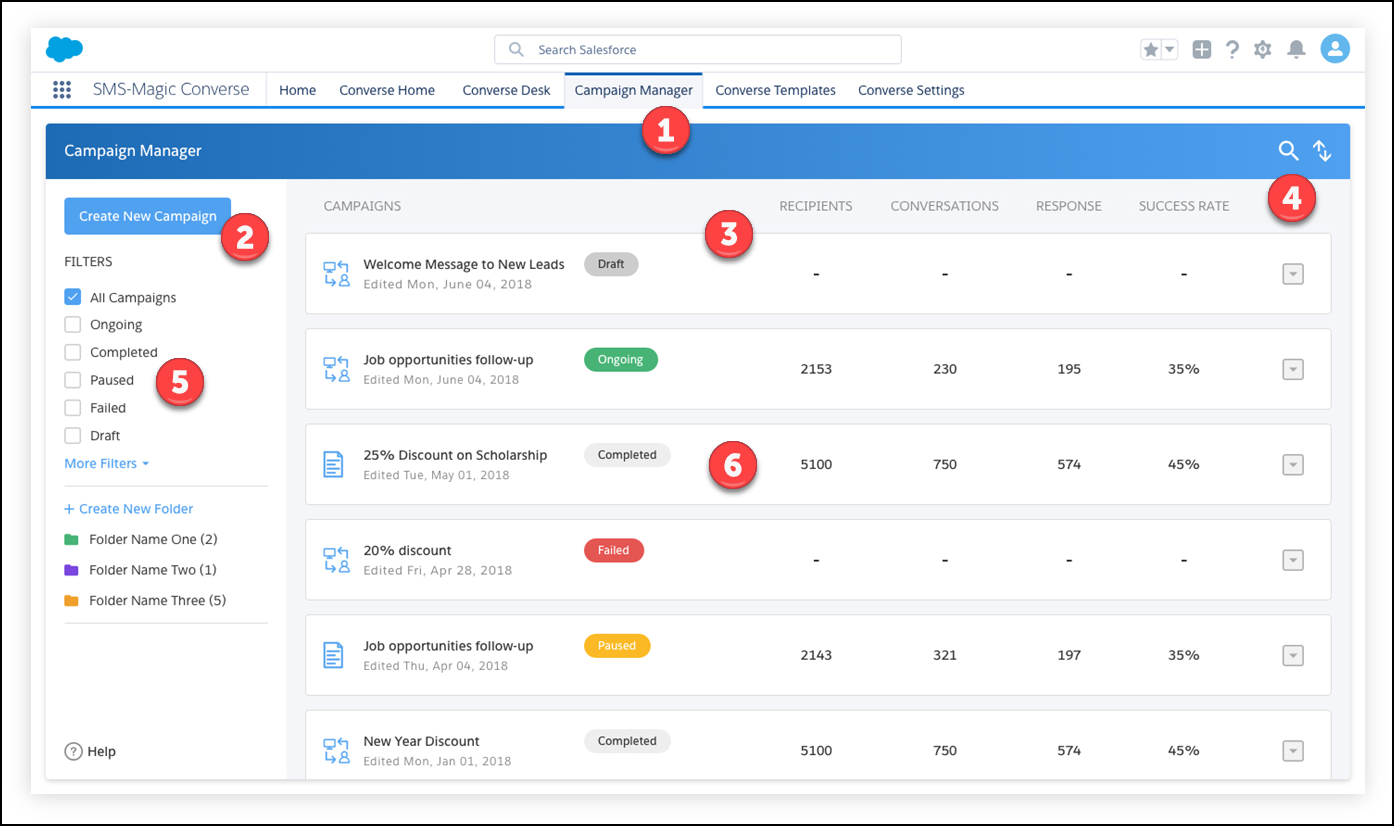Click the SUCCESS RATE column header
1394x826 pixels.
pos(1184,206)
